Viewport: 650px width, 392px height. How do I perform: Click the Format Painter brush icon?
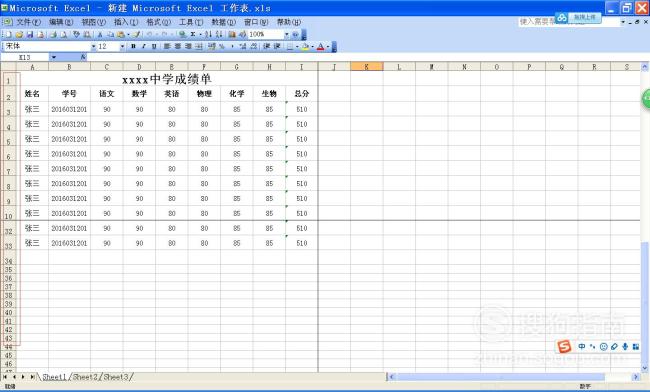pyautogui.click(x=136, y=34)
